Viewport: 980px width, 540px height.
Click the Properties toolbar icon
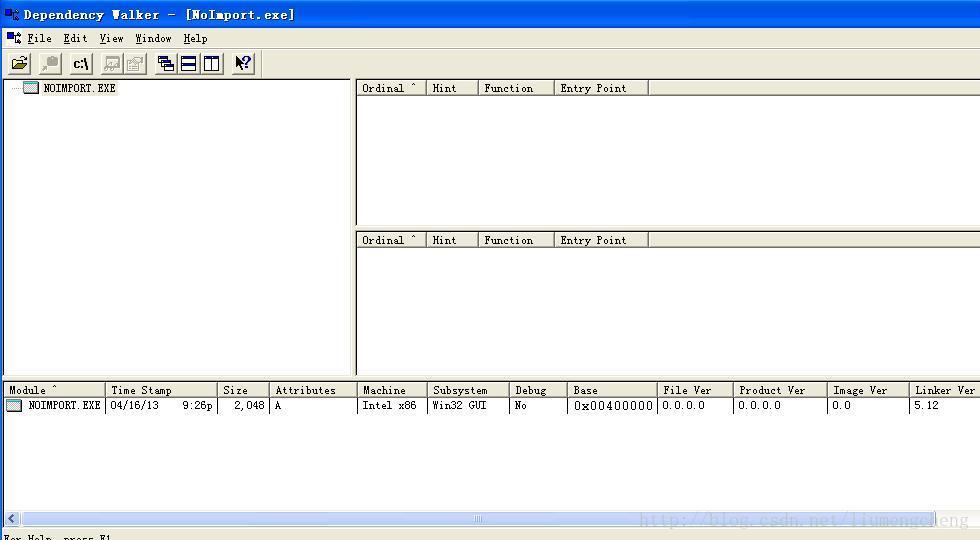coord(135,63)
